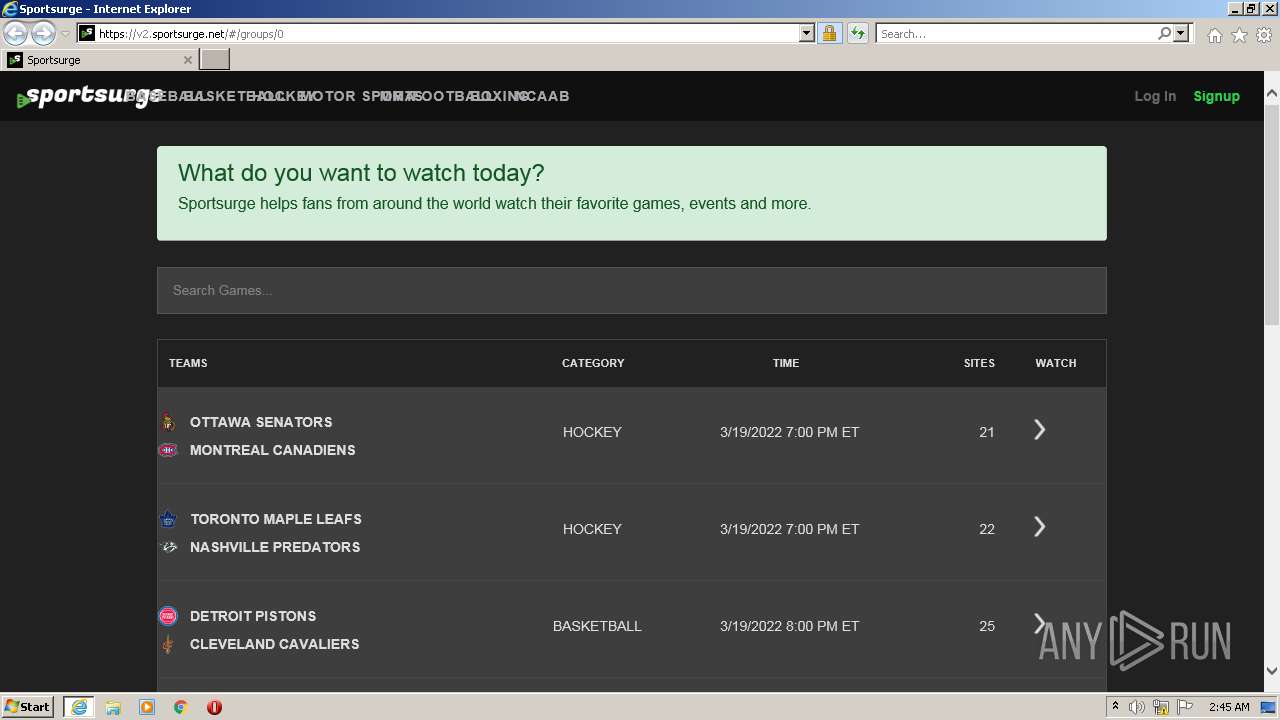Click the Log In link
Viewport: 1280px width, 720px height.
click(x=1155, y=96)
